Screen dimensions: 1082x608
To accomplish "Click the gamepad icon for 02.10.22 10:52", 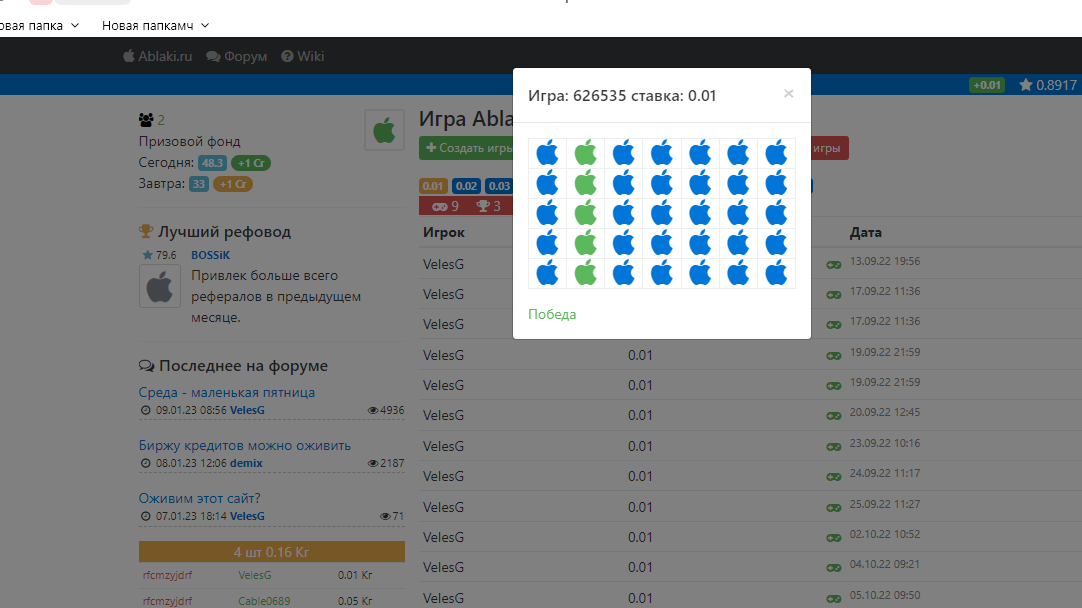I will 834,538.
